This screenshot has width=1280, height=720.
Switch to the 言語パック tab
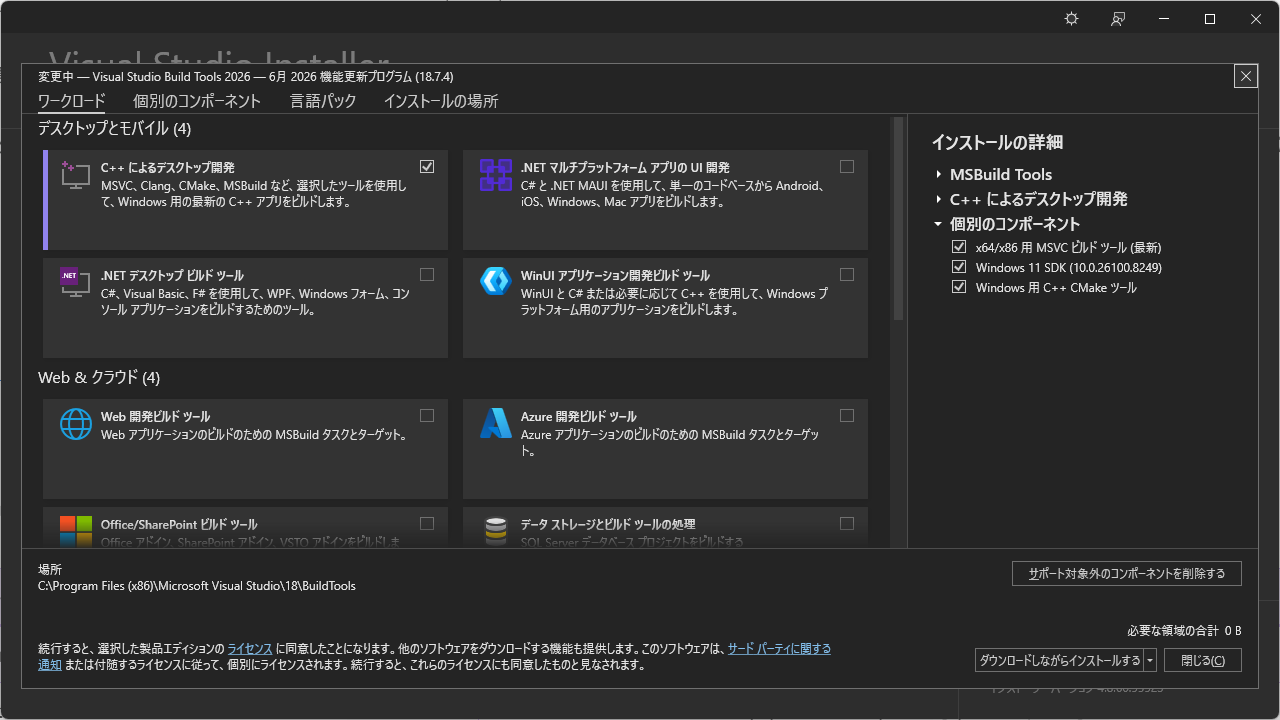[x=323, y=101]
